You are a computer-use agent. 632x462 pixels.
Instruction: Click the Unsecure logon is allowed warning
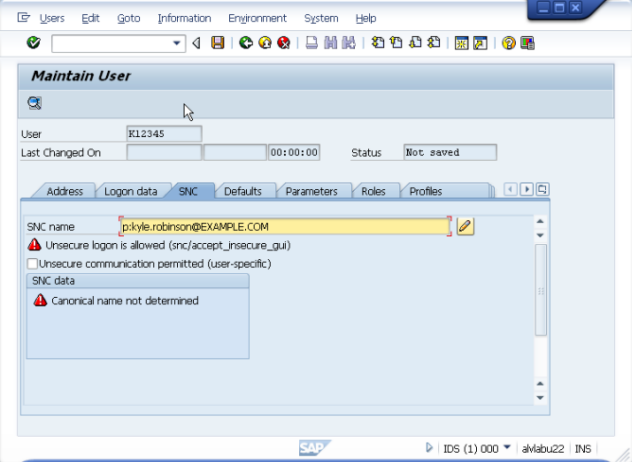(168, 245)
